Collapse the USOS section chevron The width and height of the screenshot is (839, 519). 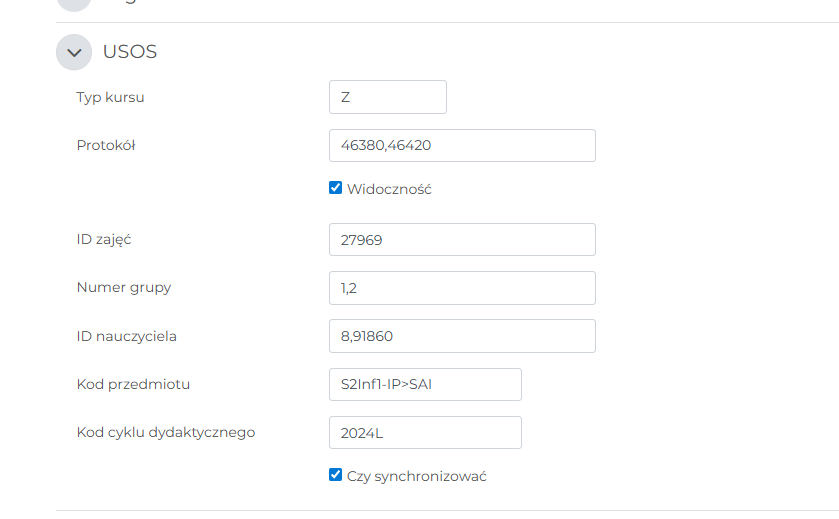[x=74, y=52]
